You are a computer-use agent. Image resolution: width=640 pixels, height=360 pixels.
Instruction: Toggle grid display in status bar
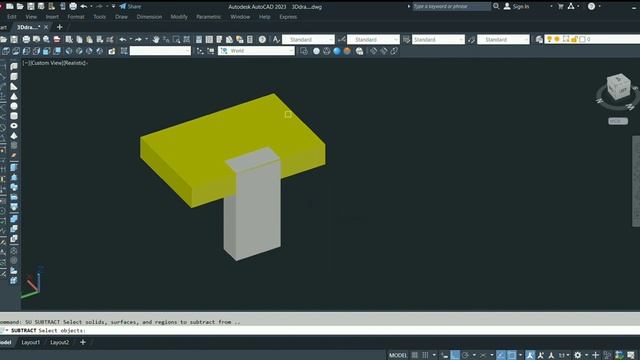(x=415, y=355)
